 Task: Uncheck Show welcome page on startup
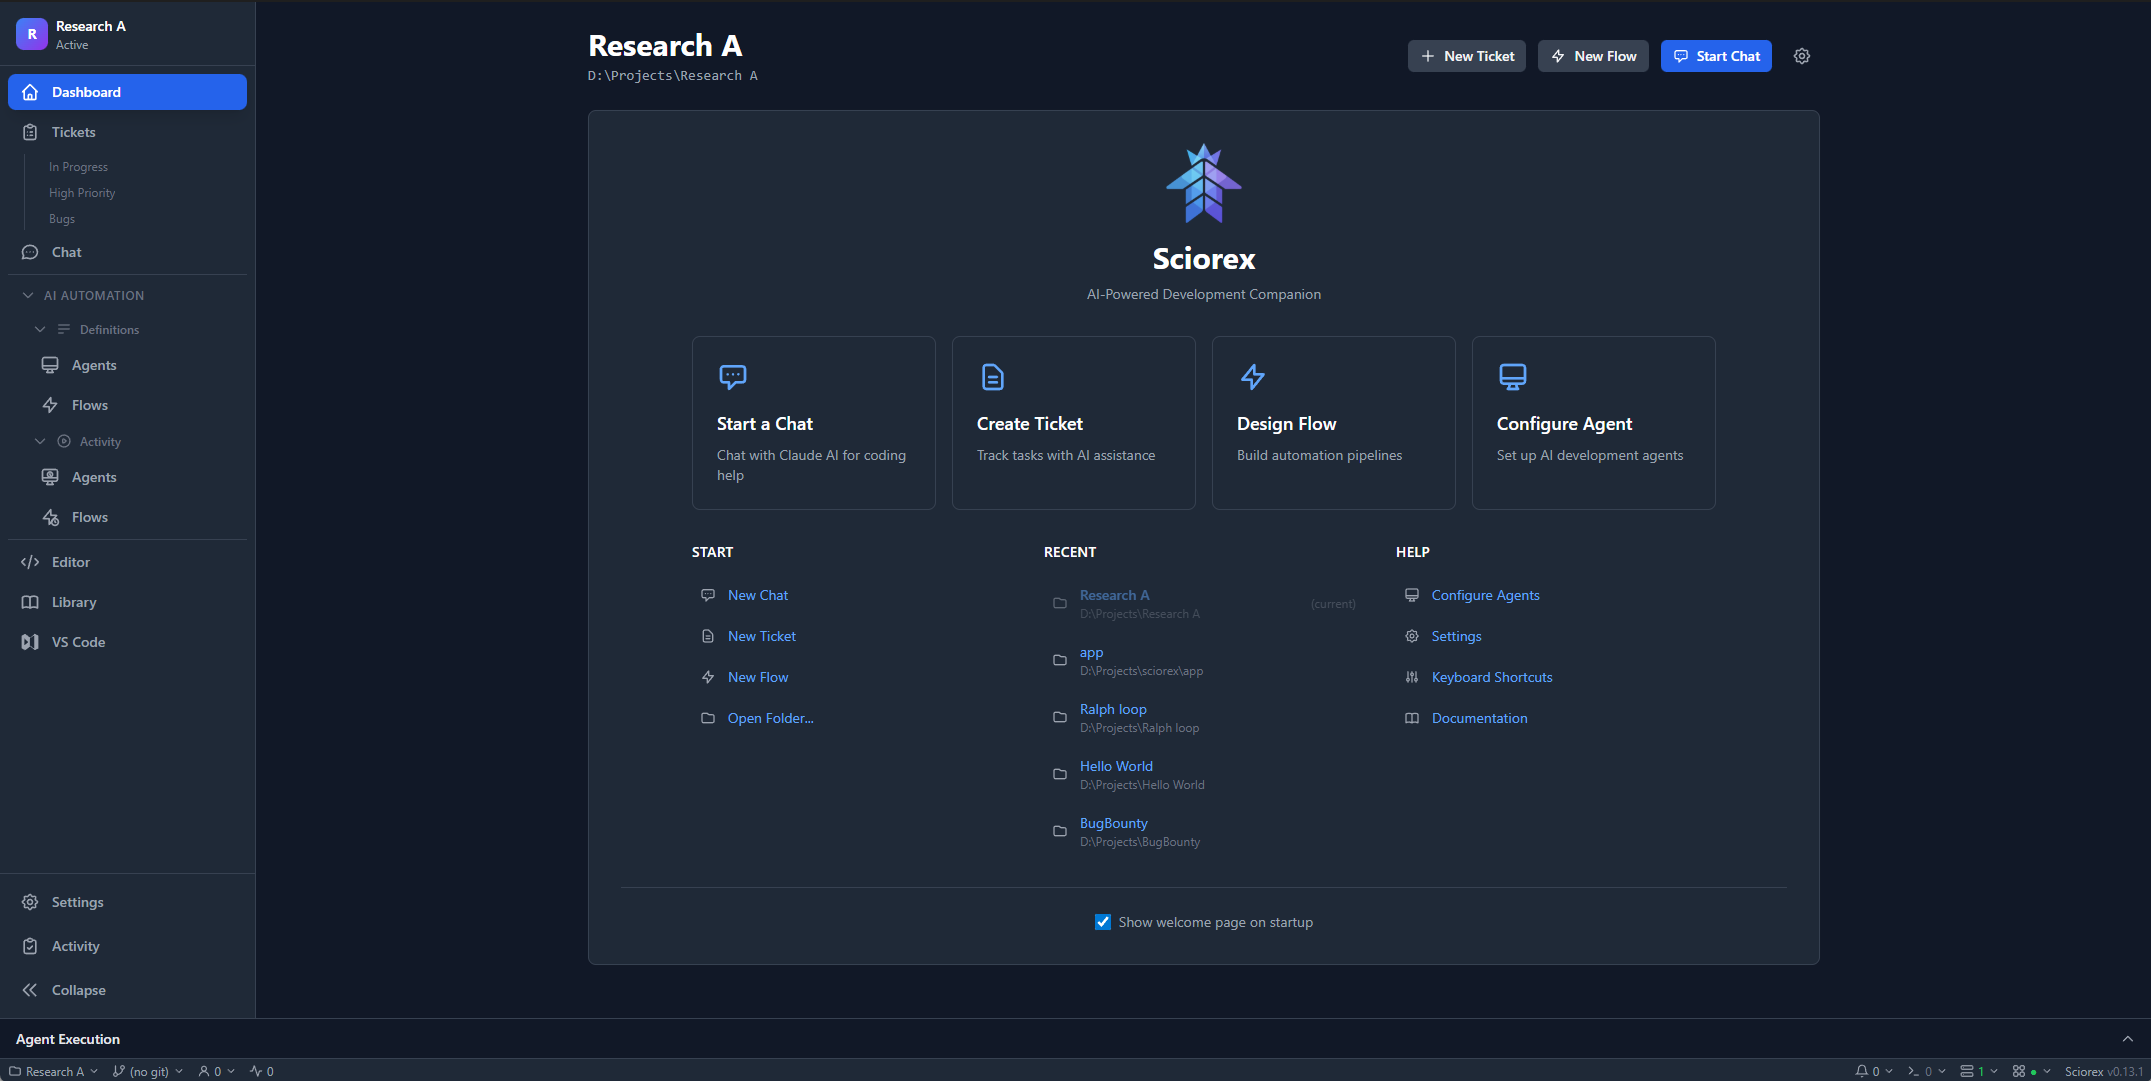(1103, 921)
